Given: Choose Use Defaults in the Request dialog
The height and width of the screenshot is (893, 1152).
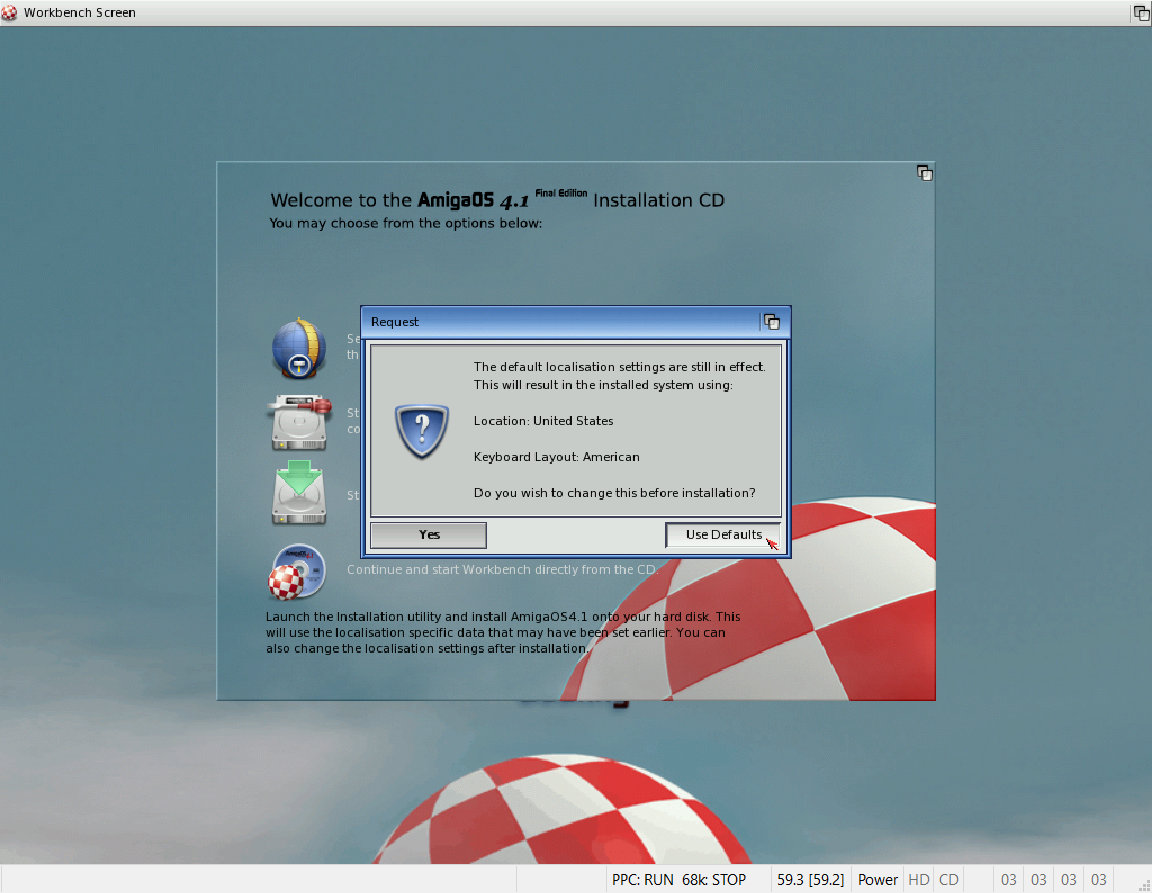Looking at the screenshot, I should pyautogui.click(x=723, y=535).
